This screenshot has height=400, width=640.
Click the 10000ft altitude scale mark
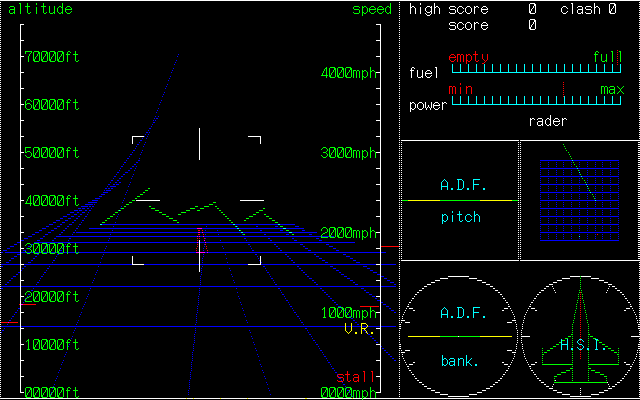51,344
